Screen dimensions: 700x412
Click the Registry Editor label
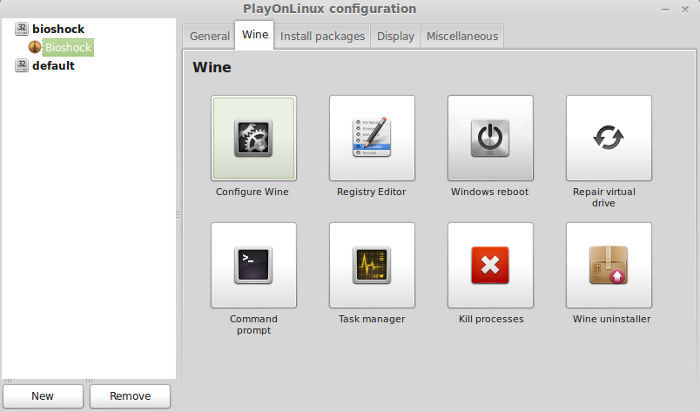pyautogui.click(x=371, y=192)
